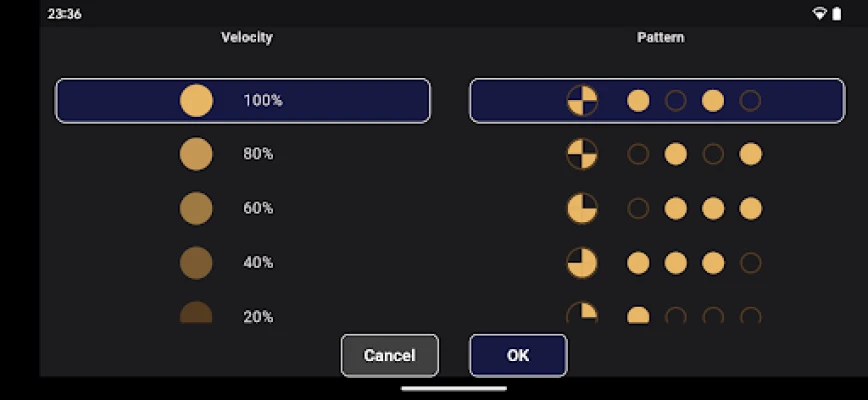868x400 pixels.
Task: Tap the Wi-Fi icon in the status bar
Action: click(820, 14)
